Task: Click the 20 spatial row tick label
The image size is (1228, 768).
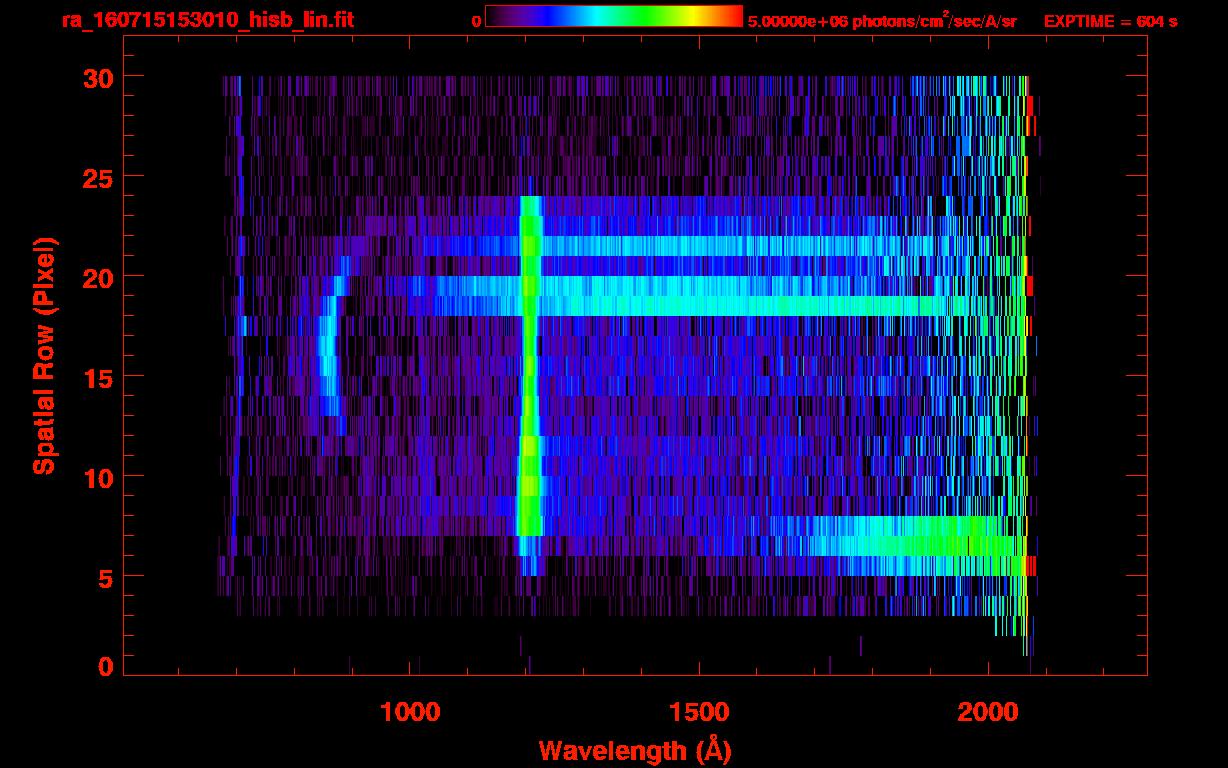Action: click(x=97, y=277)
